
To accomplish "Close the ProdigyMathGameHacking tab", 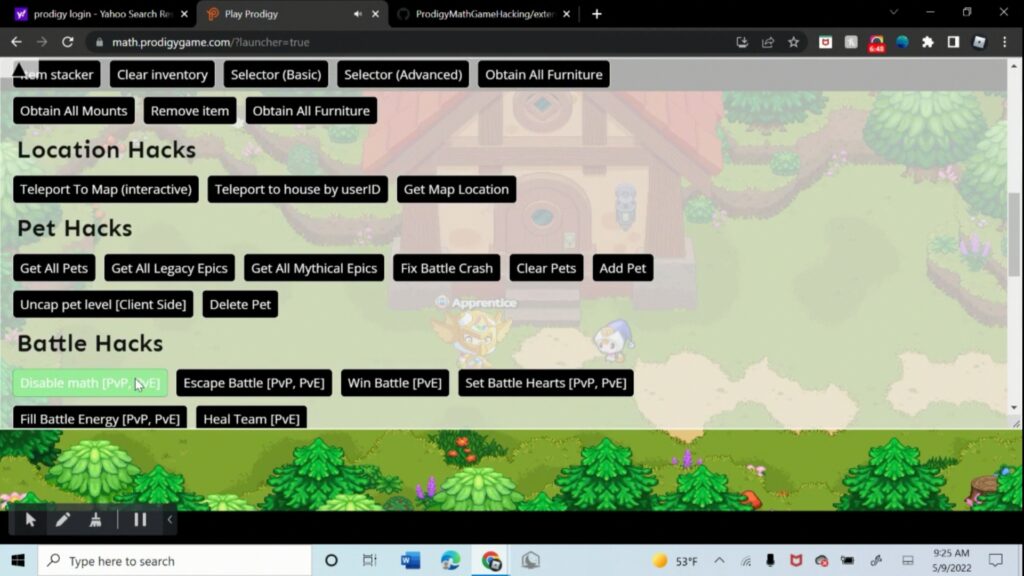I will pos(566,14).
